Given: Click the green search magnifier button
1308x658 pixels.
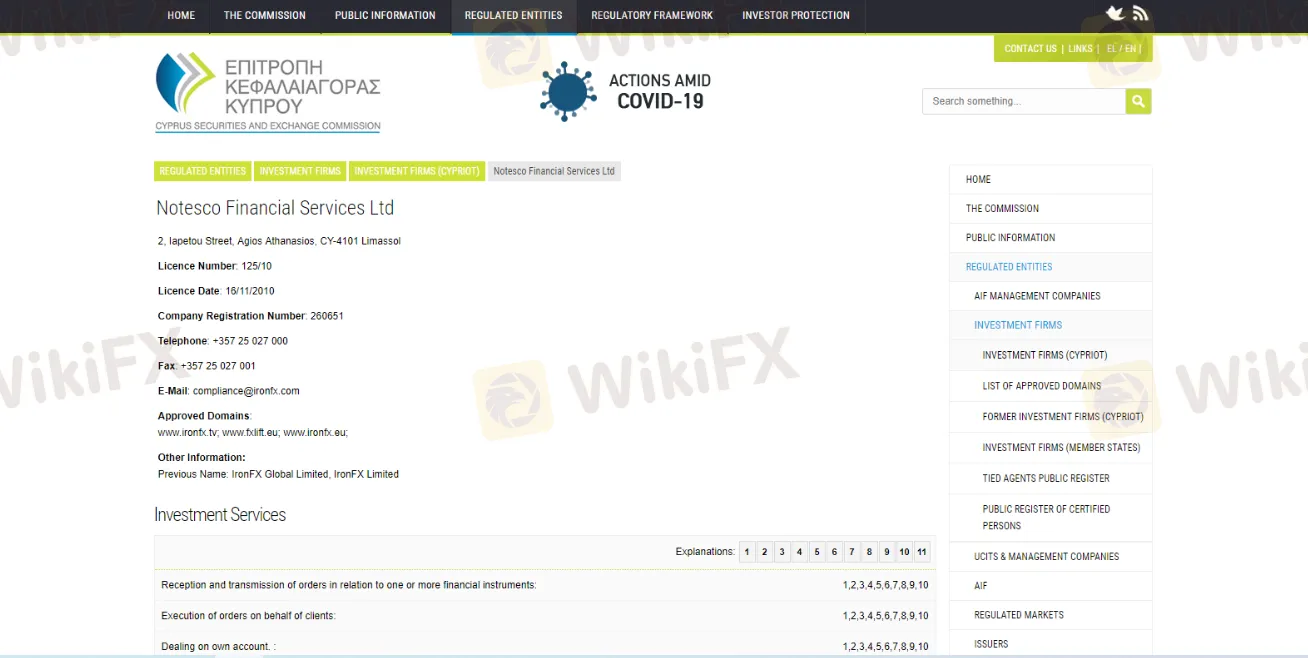Looking at the screenshot, I should click(1138, 101).
